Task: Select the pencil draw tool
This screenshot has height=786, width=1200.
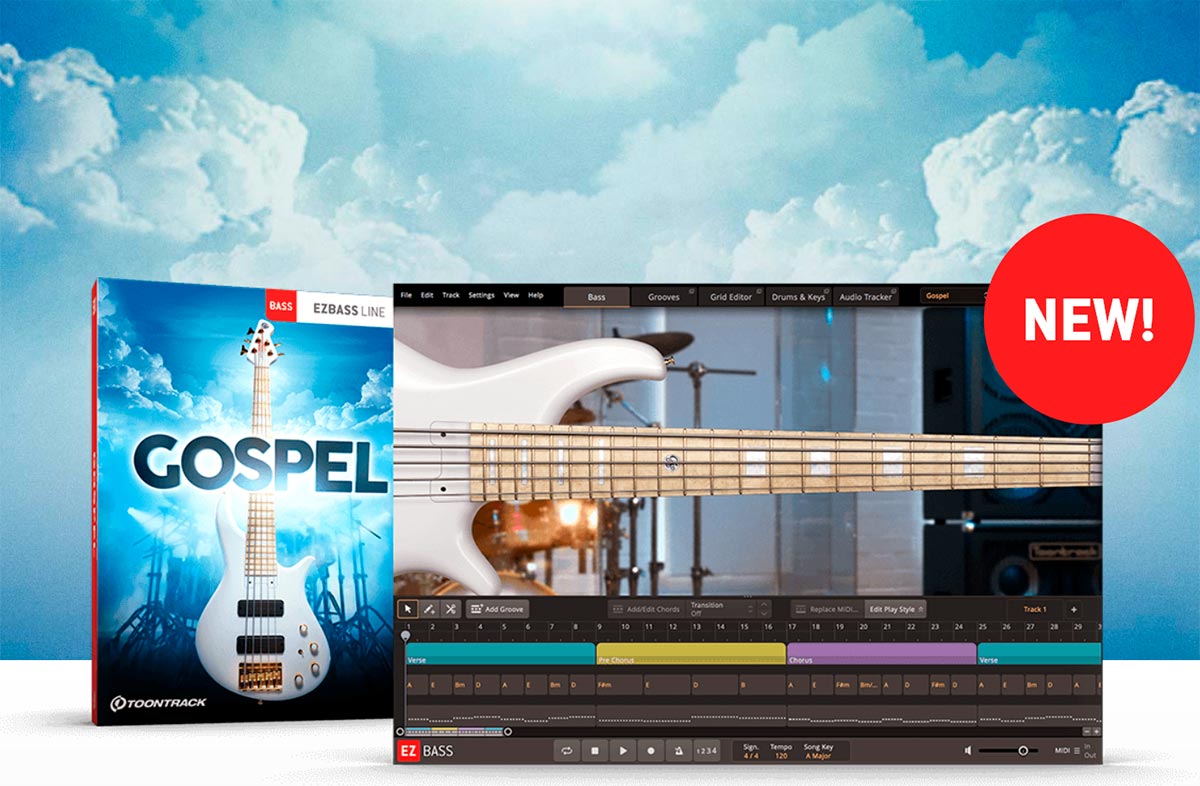Action: [429, 608]
